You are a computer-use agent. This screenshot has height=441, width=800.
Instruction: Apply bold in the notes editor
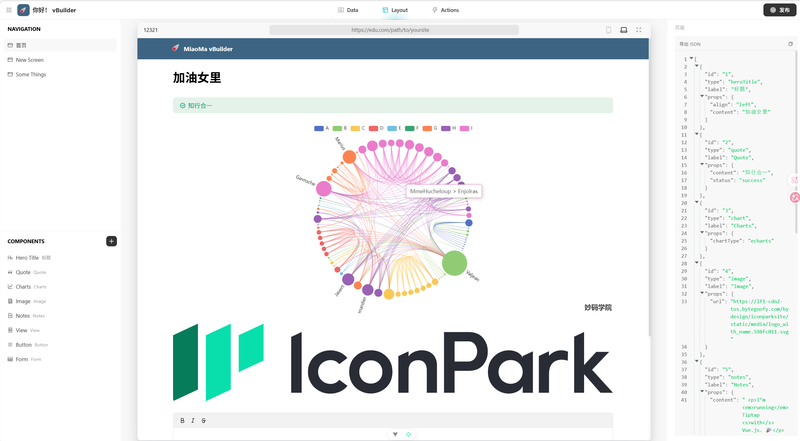[182, 421]
